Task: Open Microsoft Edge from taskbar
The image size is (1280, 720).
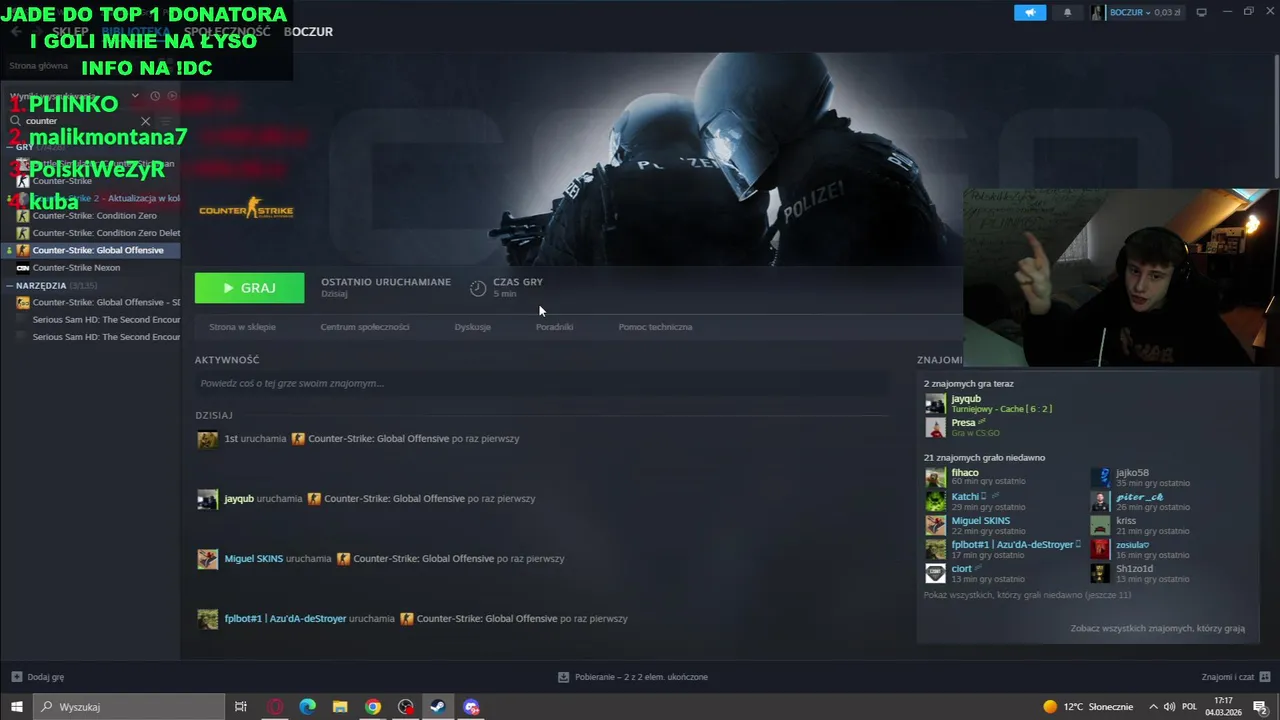Action: [307, 707]
